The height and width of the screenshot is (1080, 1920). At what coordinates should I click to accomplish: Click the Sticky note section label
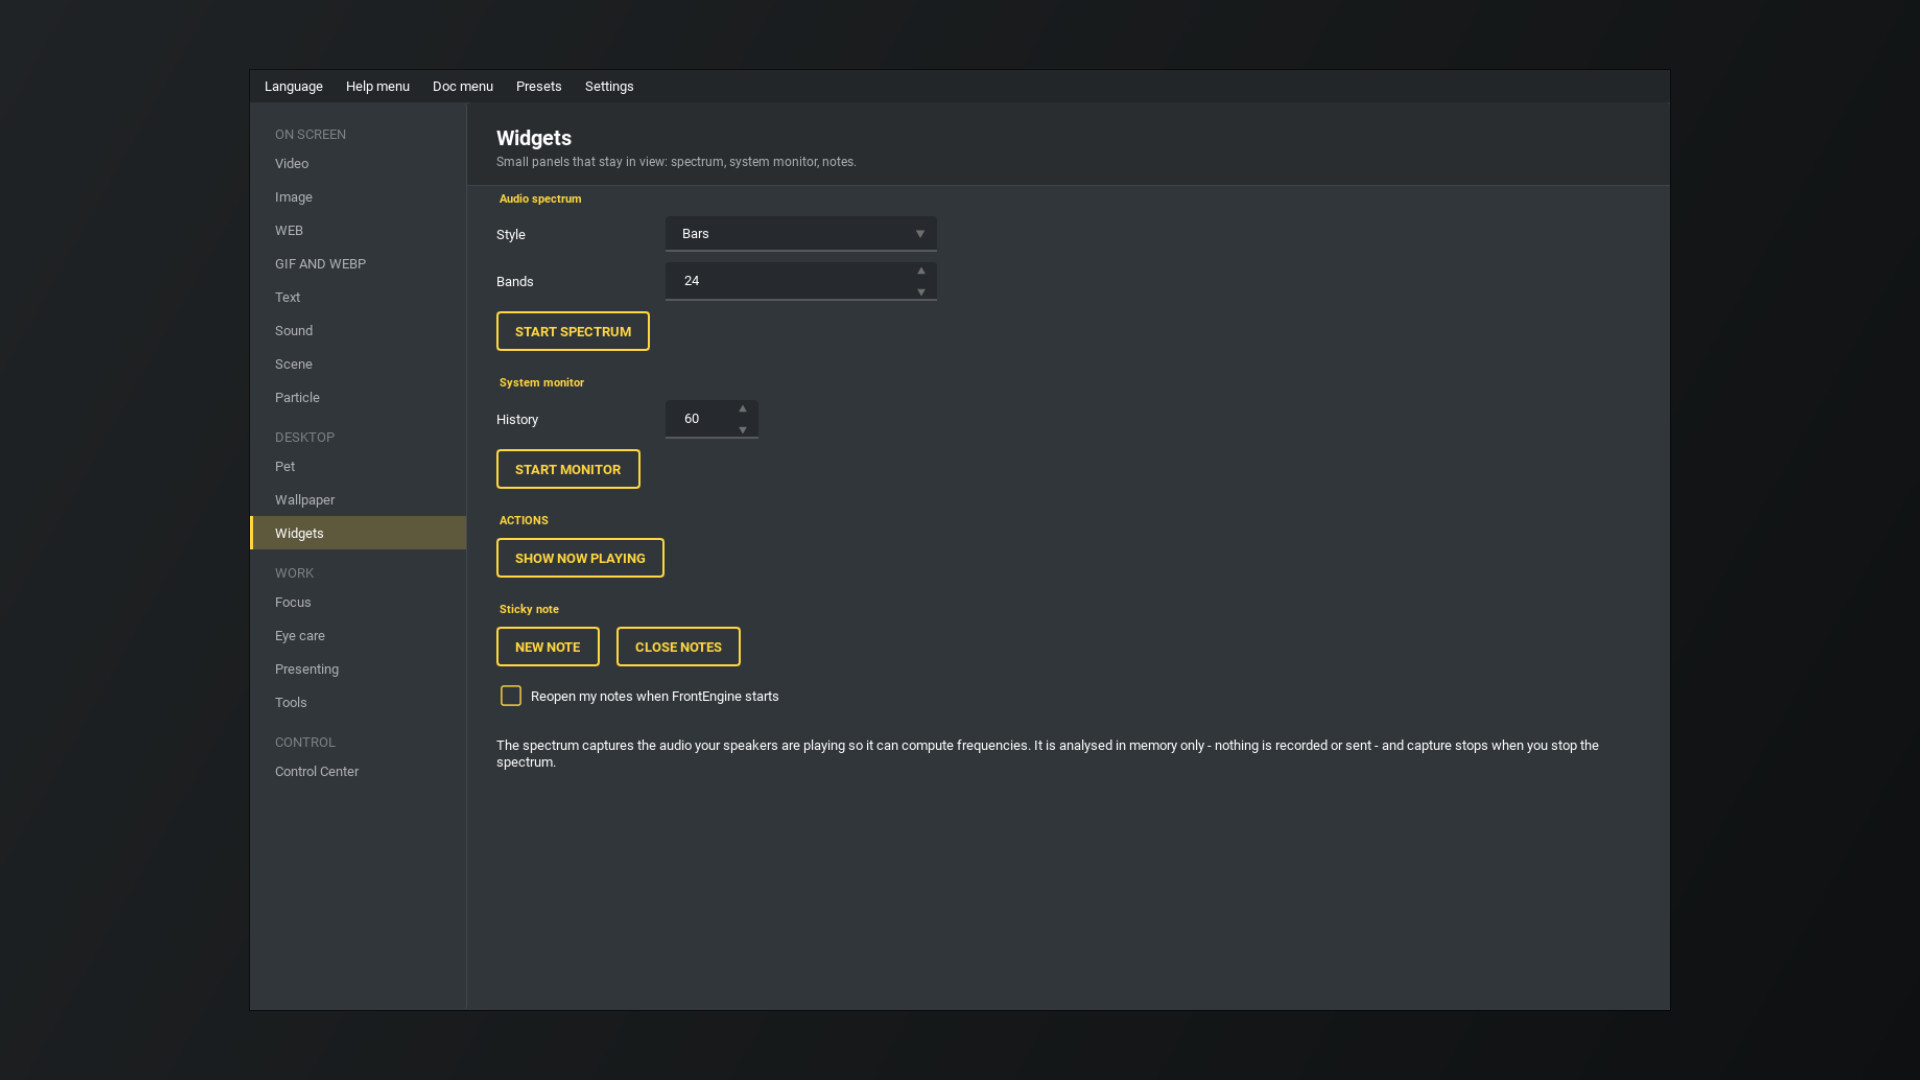pyautogui.click(x=529, y=609)
